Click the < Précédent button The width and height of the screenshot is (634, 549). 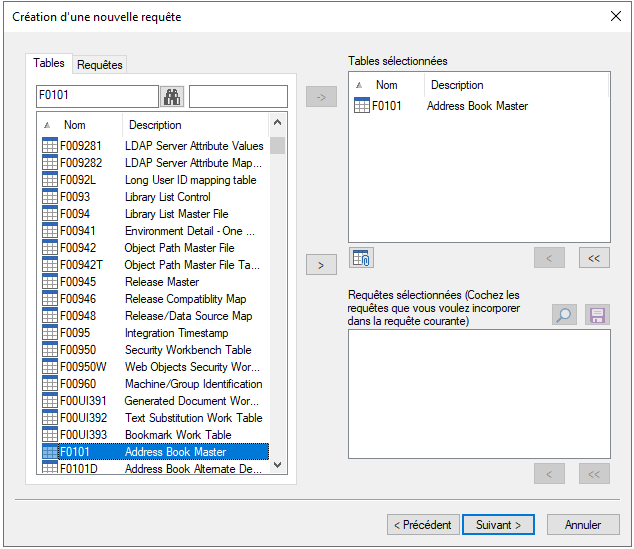click(x=423, y=524)
